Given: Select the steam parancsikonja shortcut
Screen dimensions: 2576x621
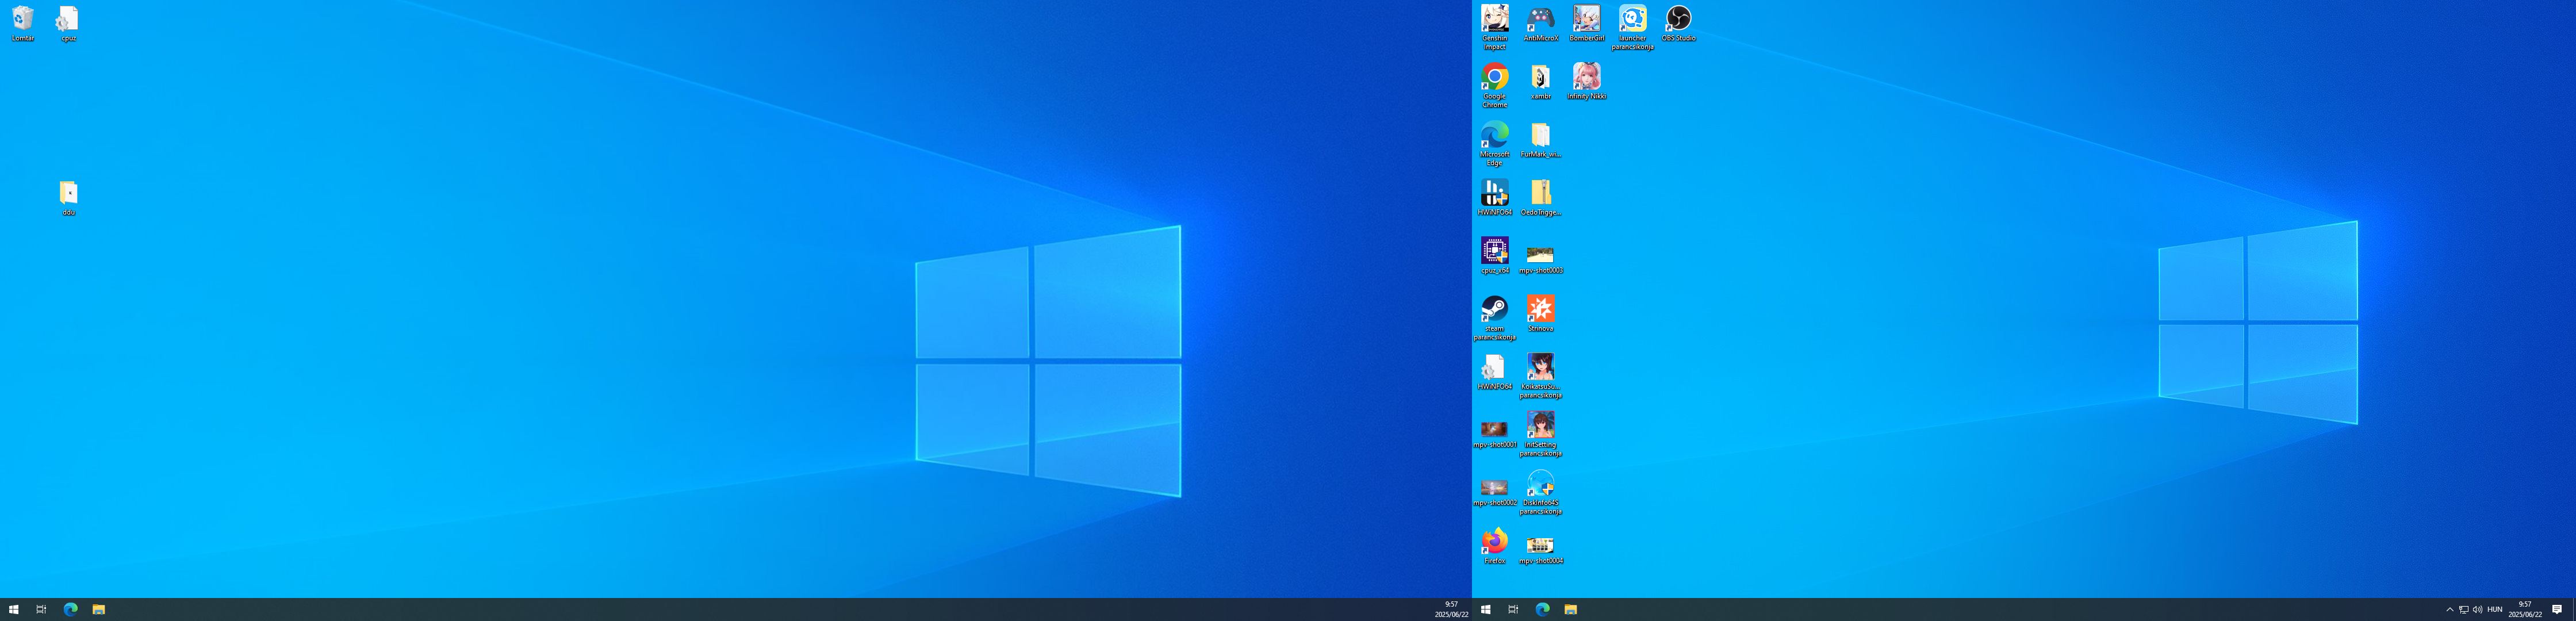Looking at the screenshot, I should (1495, 318).
